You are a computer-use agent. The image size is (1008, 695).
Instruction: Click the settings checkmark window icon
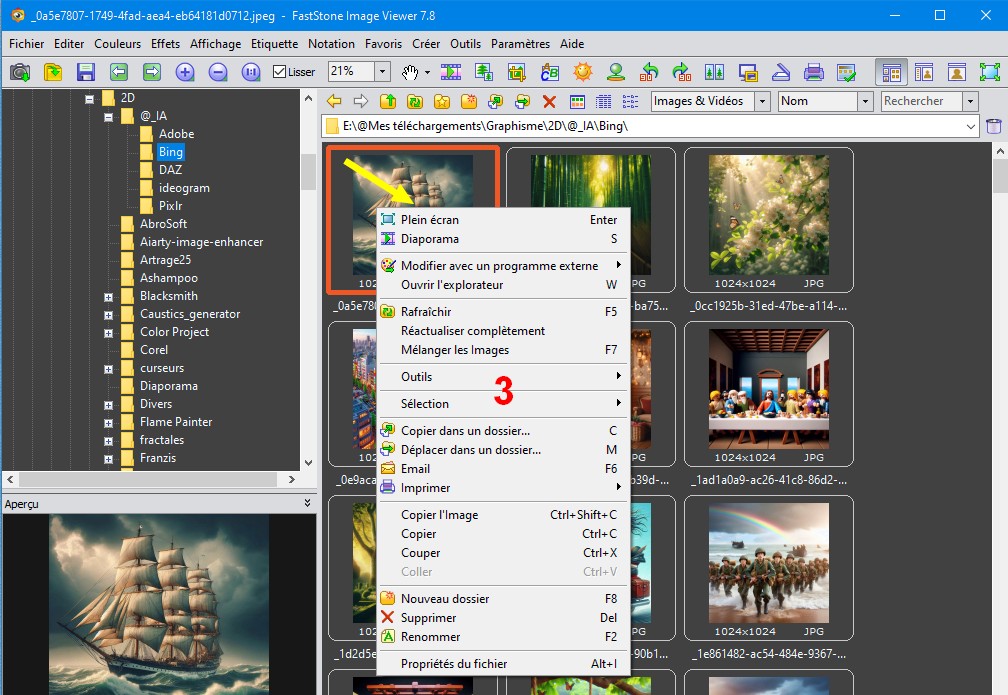pos(847,71)
